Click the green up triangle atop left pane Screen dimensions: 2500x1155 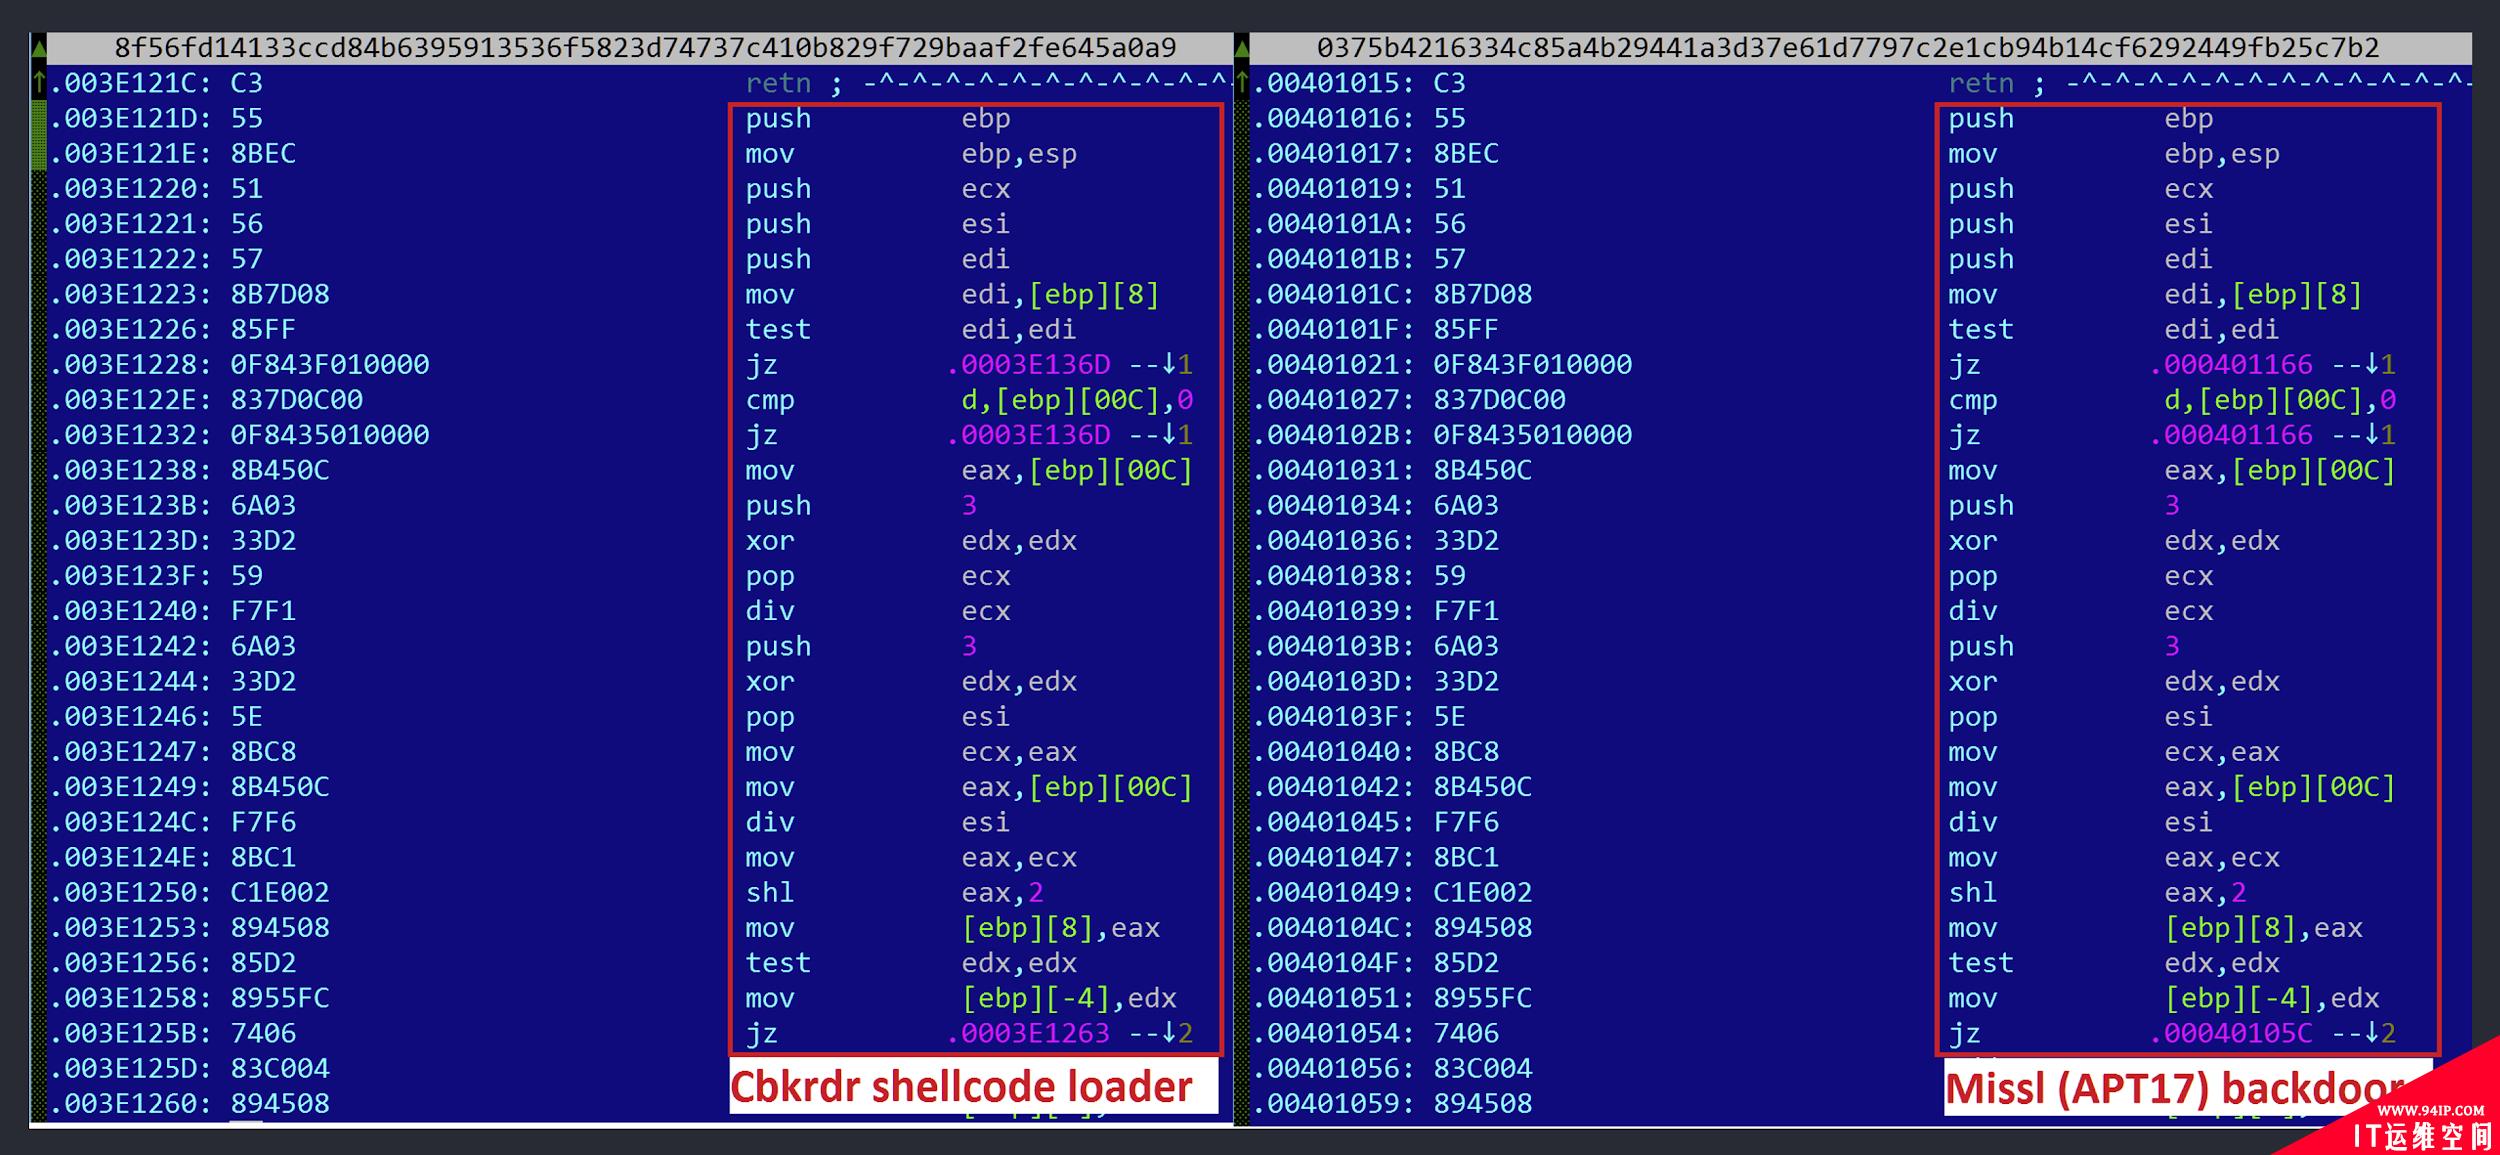point(38,47)
